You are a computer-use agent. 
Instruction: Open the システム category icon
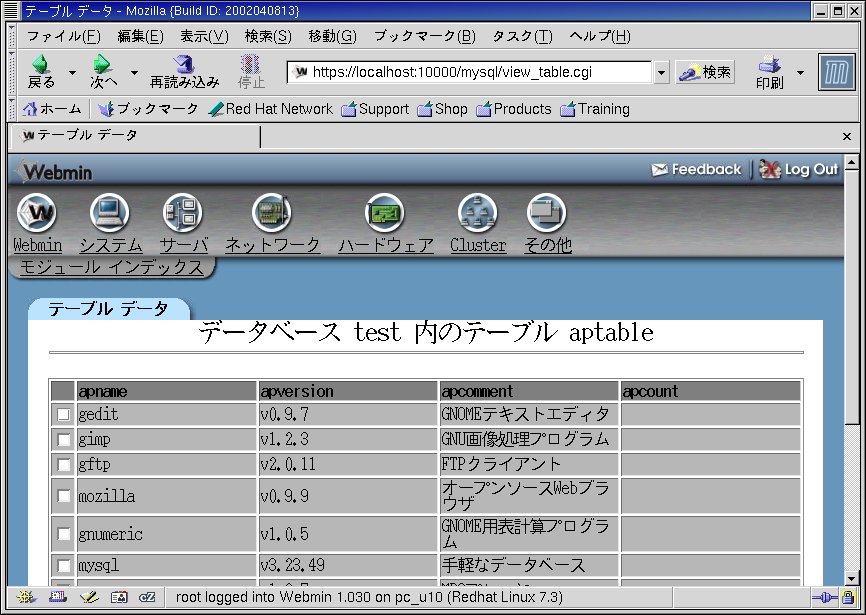coord(110,213)
